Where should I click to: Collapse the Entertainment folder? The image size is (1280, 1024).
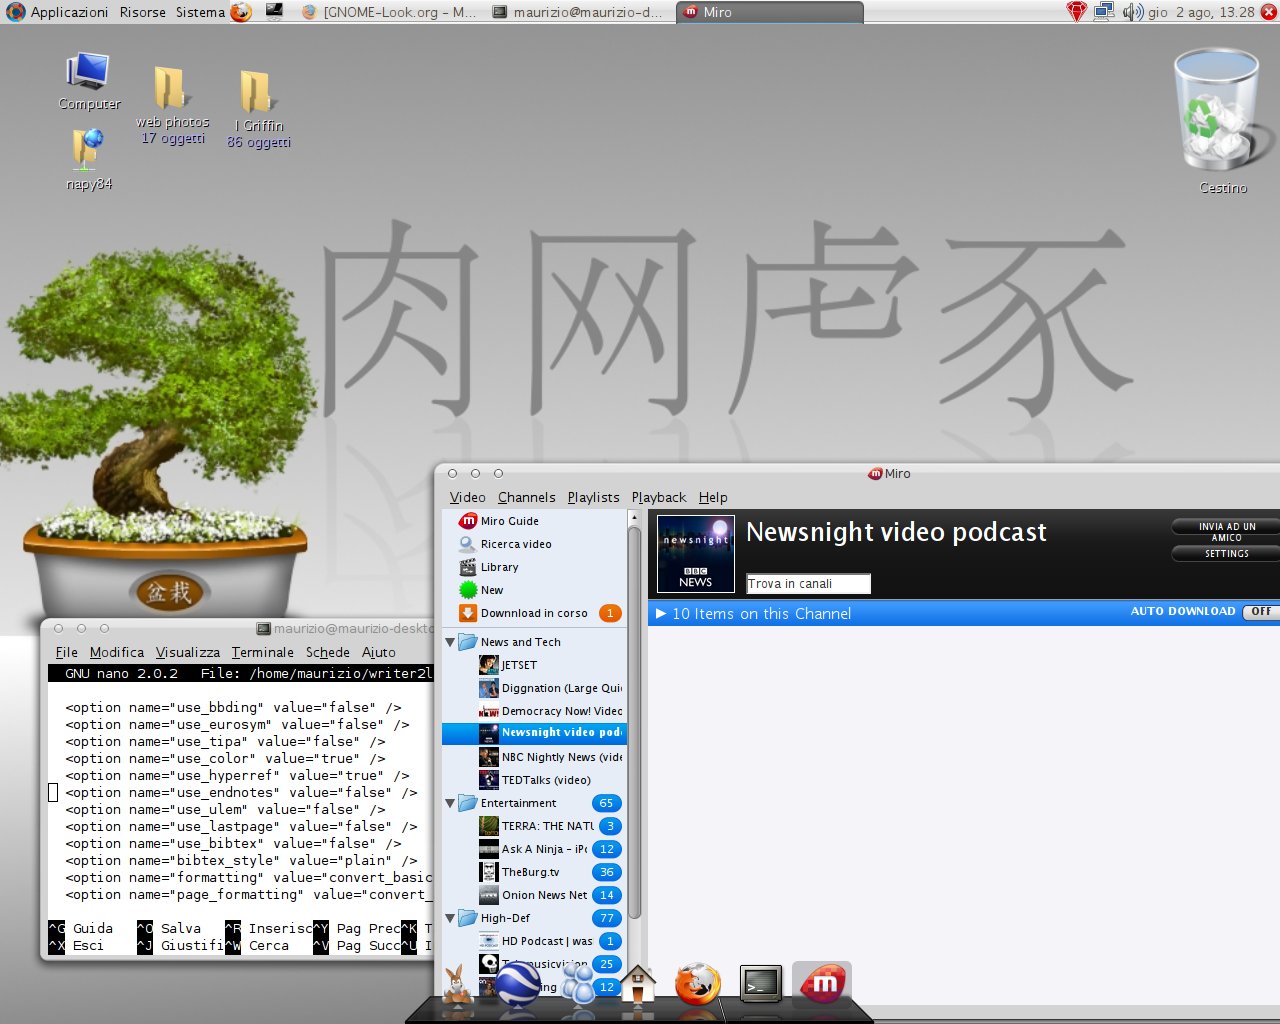(450, 803)
